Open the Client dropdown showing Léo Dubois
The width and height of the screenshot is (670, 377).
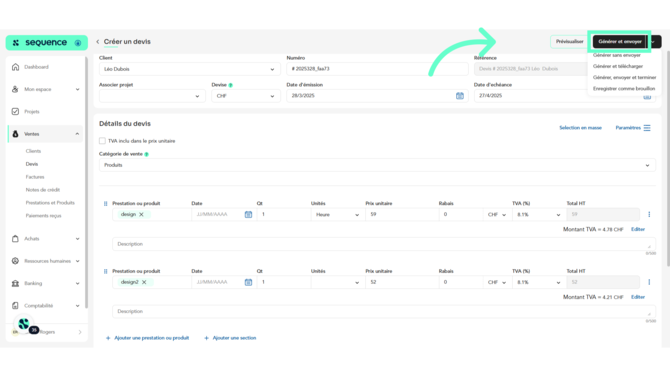click(190, 69)
